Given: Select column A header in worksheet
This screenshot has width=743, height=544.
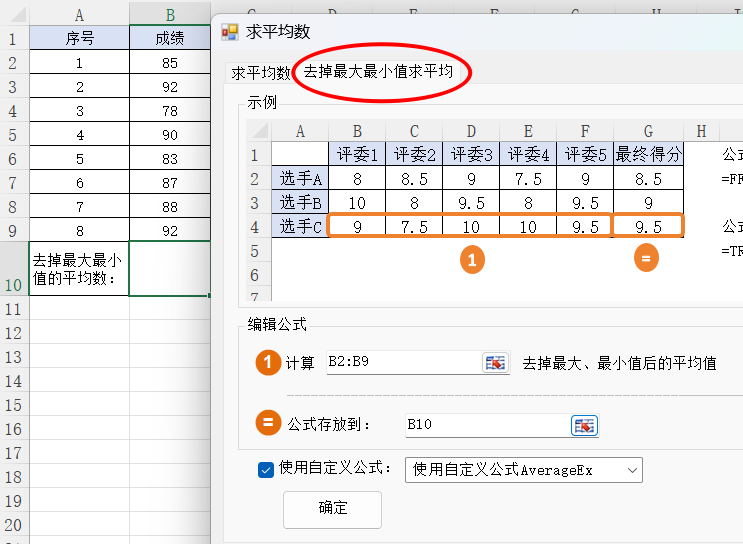Looking at the screenshot, I should [x=79, y=15].
